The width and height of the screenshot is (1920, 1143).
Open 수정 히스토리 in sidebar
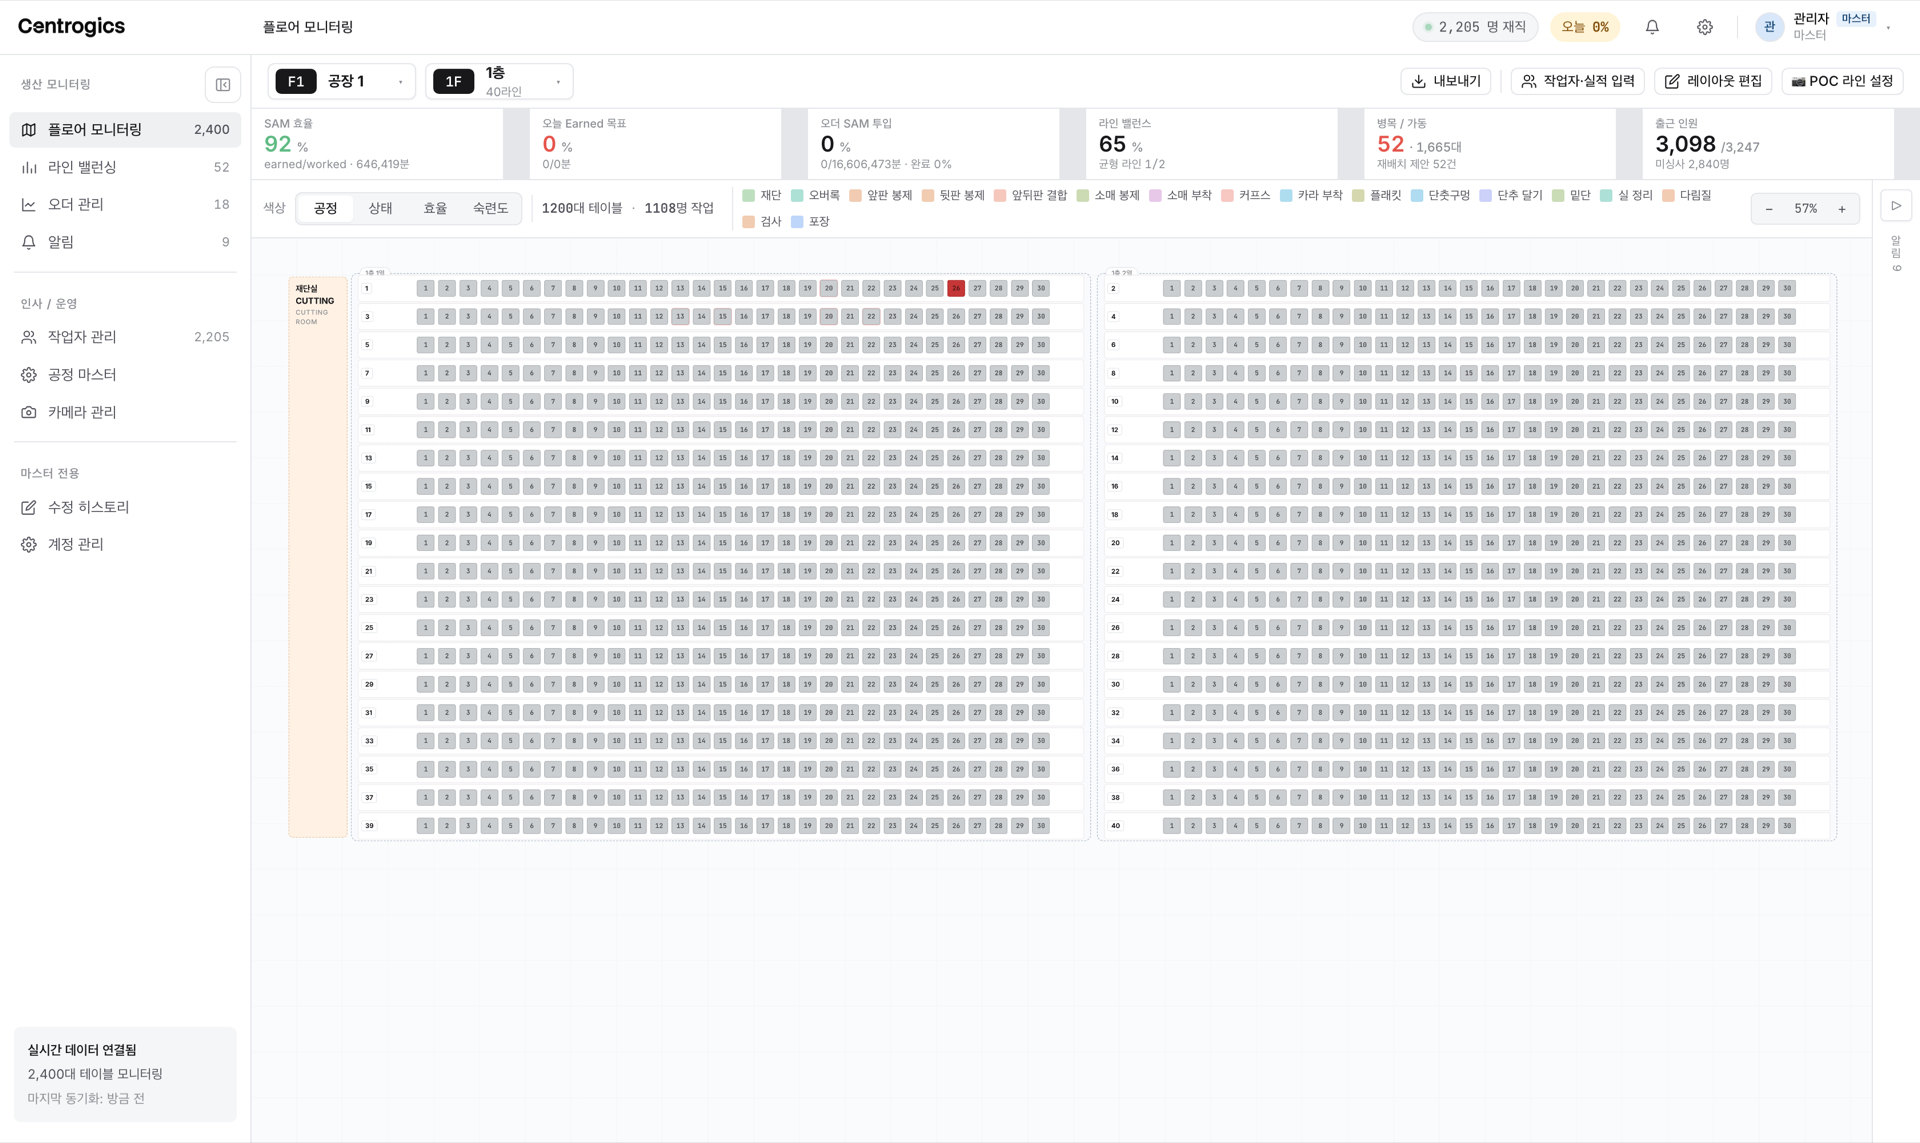125,507
